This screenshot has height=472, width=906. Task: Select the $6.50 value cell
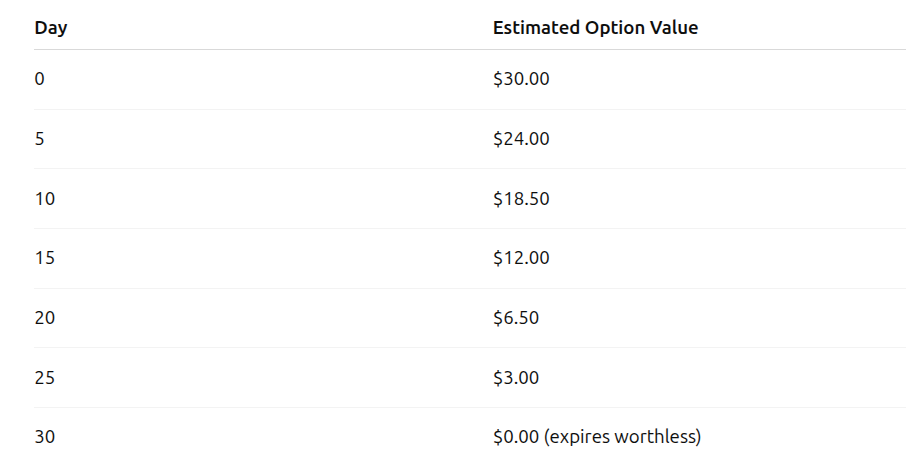(x=516, y=318)
